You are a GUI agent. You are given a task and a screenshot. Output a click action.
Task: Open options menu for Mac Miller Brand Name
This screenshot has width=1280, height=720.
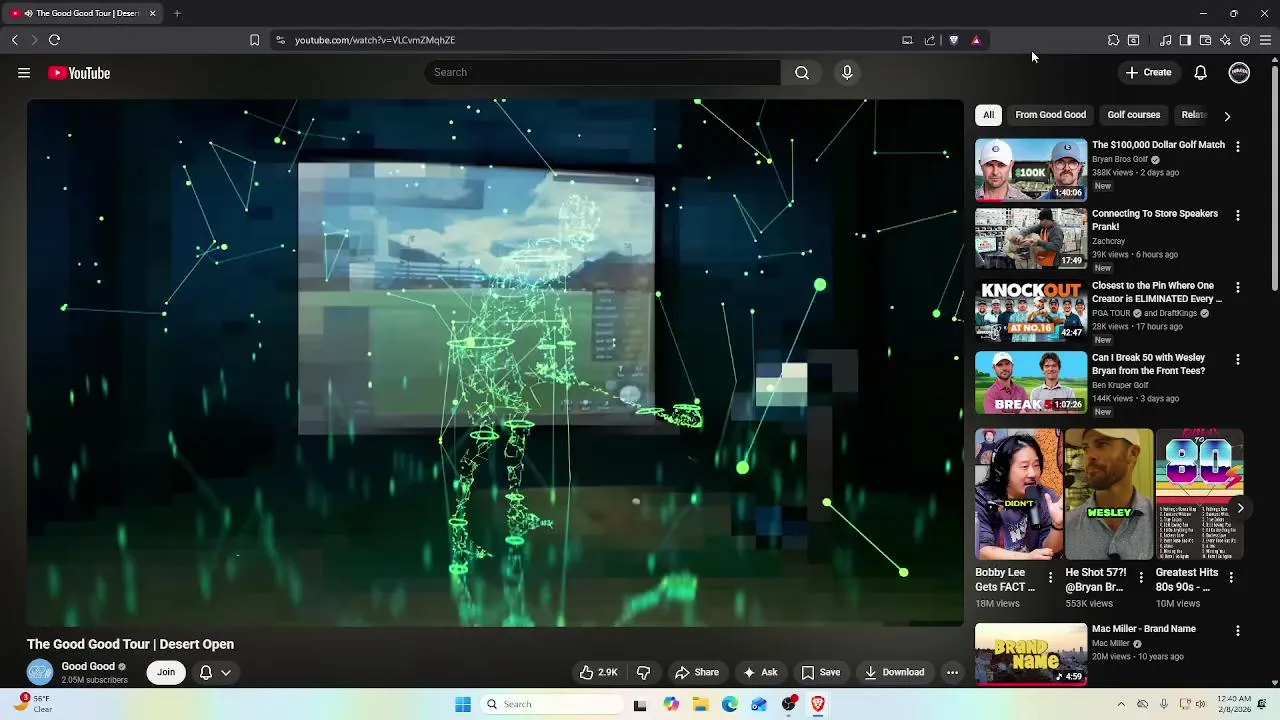coord(1237,631)
